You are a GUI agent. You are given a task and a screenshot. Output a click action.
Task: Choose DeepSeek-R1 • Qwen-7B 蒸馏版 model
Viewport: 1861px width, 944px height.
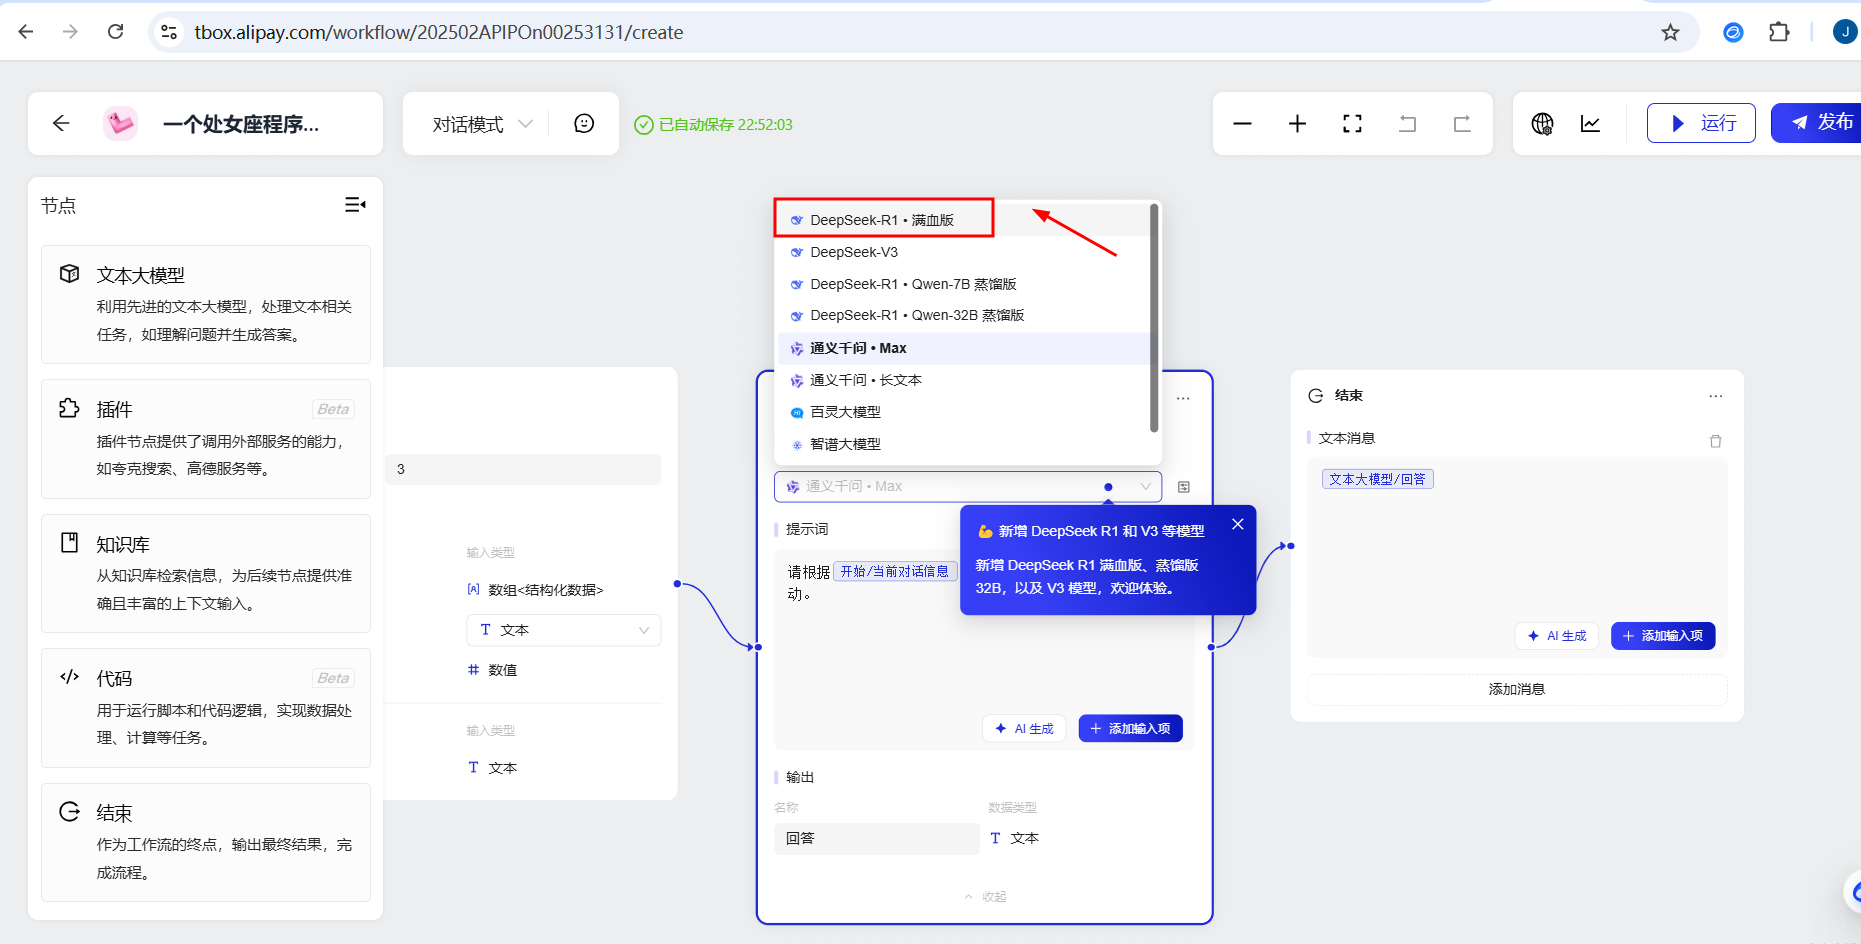point(963,284)
